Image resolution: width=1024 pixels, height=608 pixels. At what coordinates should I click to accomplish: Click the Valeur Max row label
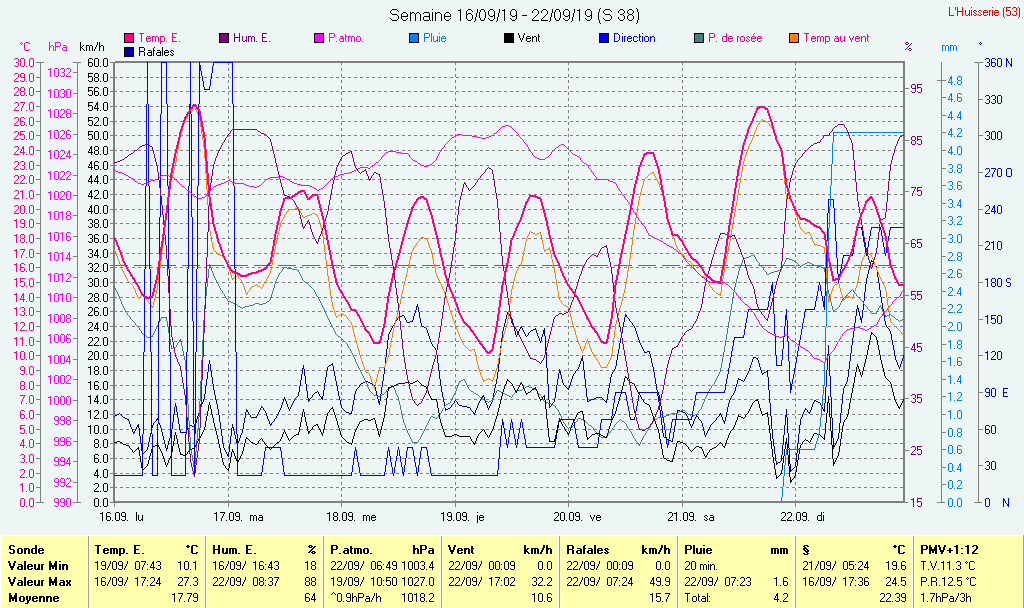(x=39, y=582)
